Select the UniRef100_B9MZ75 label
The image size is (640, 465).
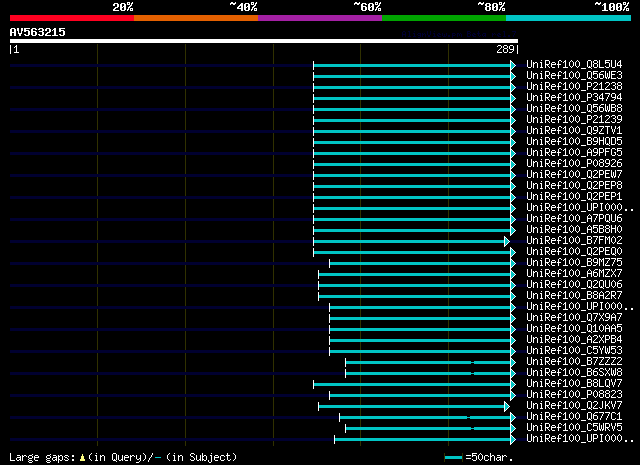(574, 263)
